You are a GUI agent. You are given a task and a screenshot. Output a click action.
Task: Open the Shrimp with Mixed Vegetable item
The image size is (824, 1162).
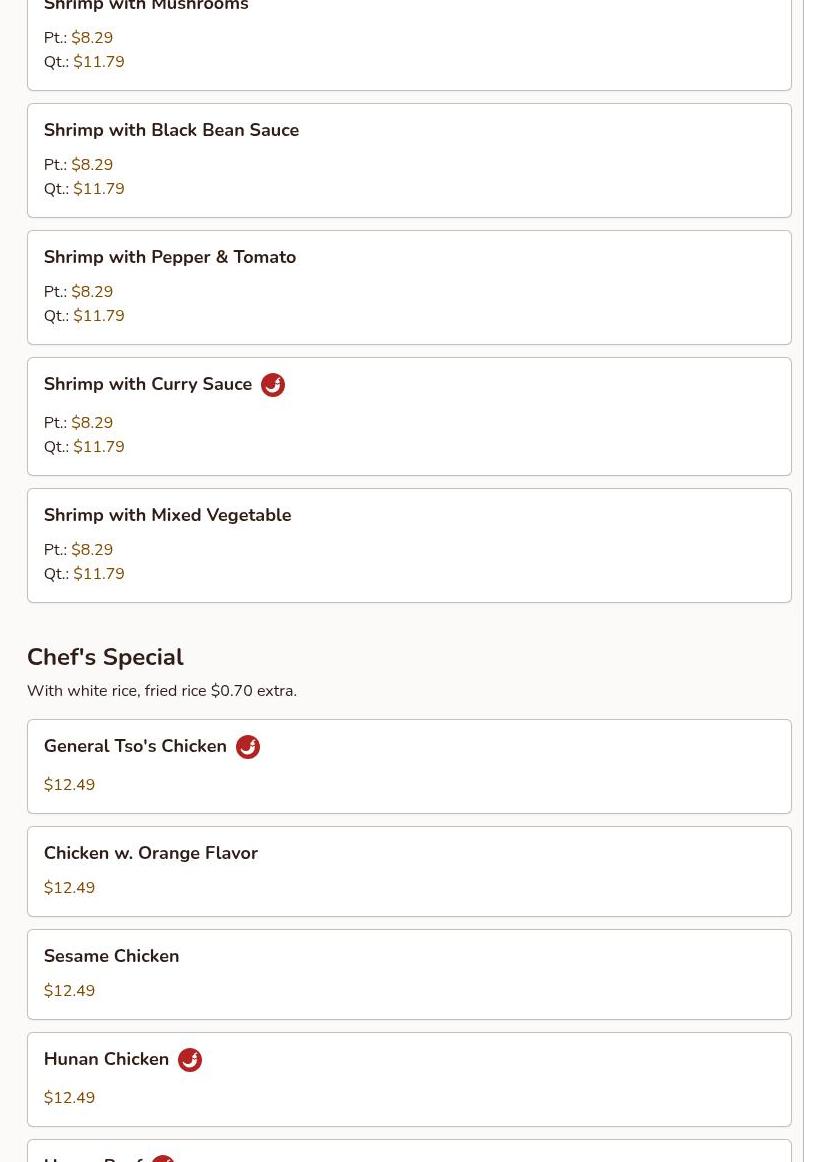167,515
